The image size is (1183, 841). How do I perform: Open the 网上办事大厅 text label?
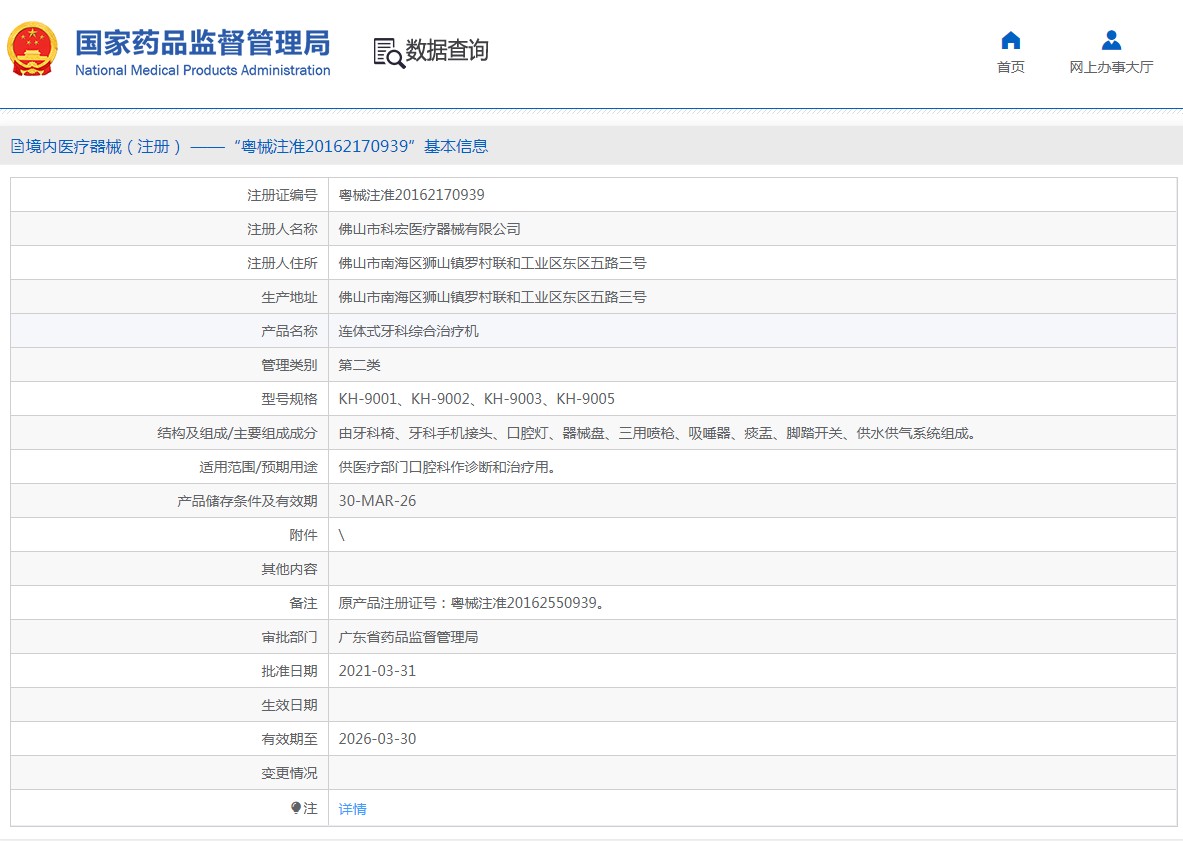click(x=1111, y=67)
